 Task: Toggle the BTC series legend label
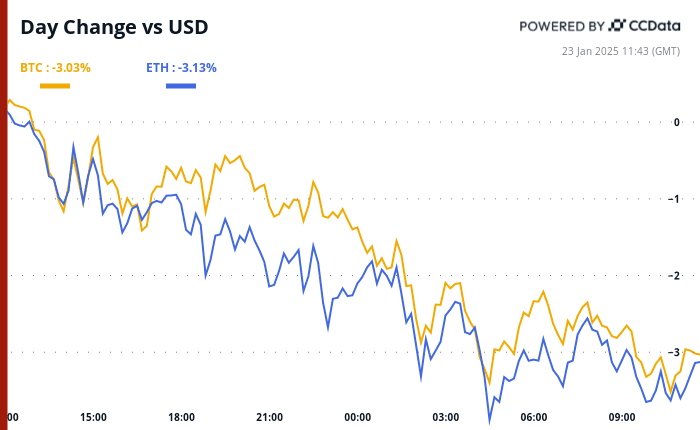pos(55,68)
